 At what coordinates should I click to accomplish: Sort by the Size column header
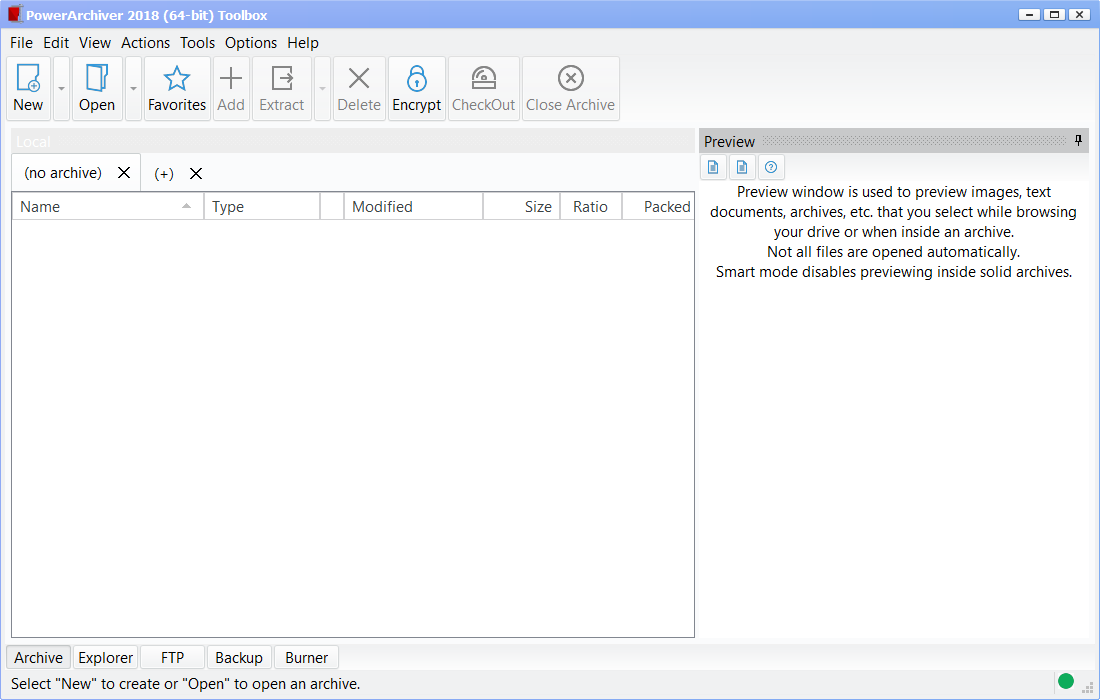(521, 206)
